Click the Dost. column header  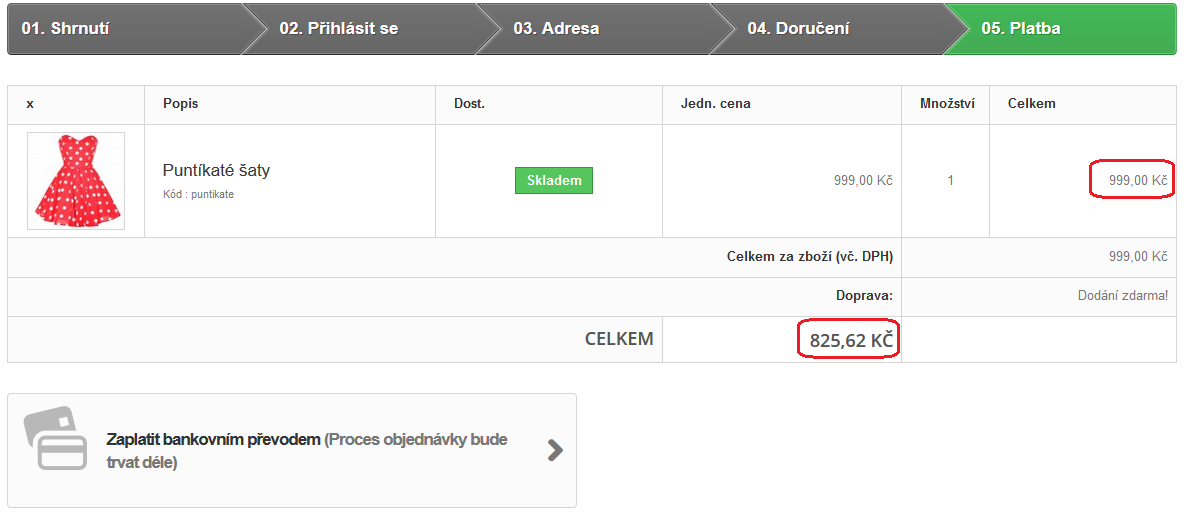point(469,104)
